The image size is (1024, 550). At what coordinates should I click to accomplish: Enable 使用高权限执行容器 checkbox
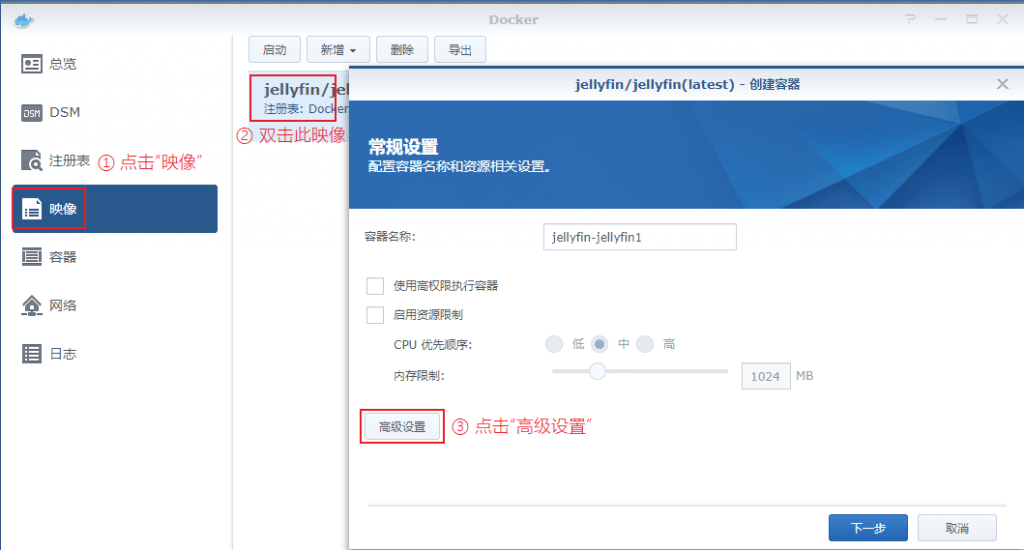click(375, 286)
